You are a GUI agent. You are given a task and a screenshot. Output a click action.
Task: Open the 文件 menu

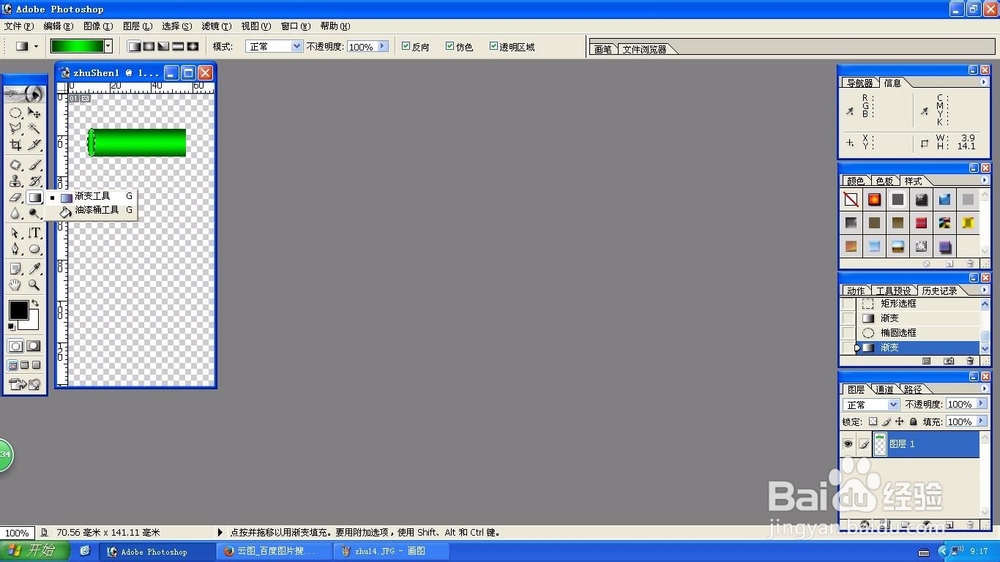click(18, 26)
